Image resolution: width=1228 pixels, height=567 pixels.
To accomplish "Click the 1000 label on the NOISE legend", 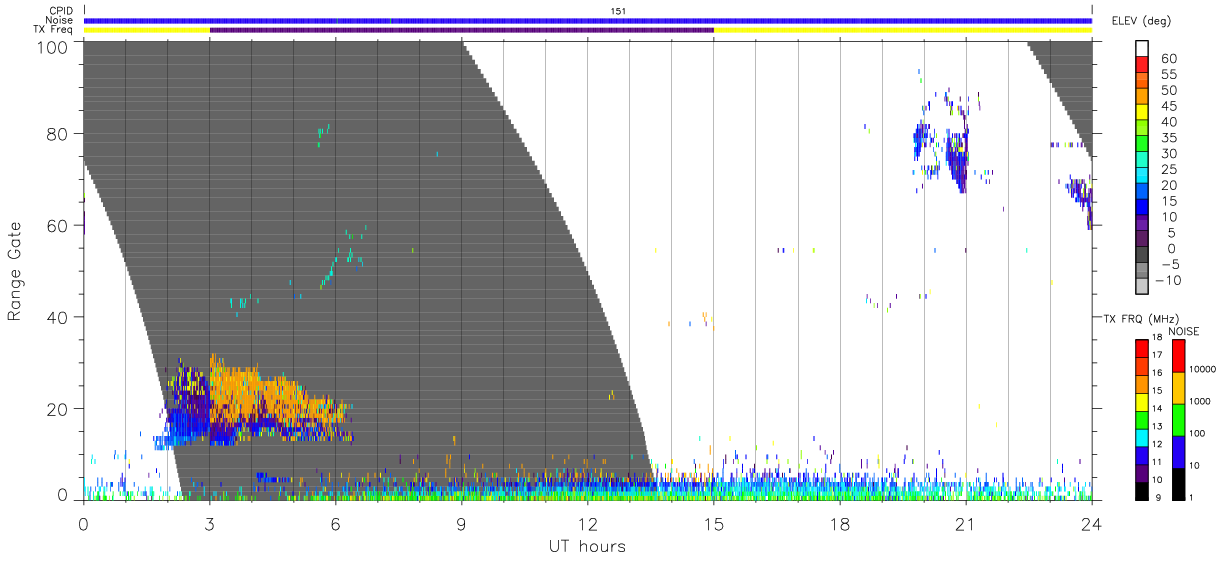I will tap(1201, 402).
